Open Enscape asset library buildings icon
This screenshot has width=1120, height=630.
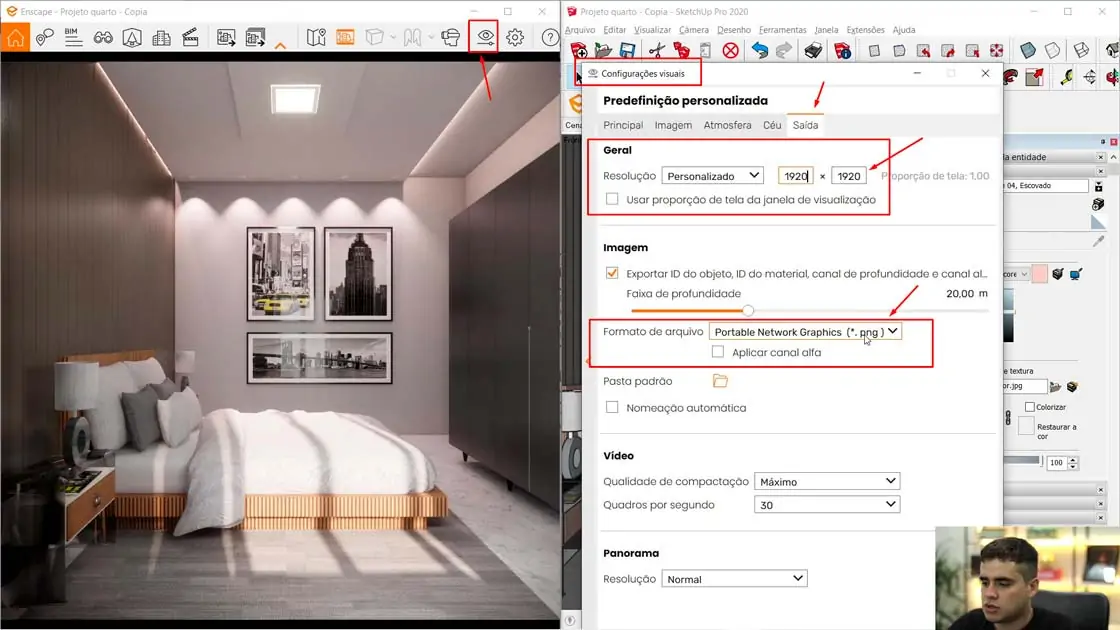click(161, 37)
